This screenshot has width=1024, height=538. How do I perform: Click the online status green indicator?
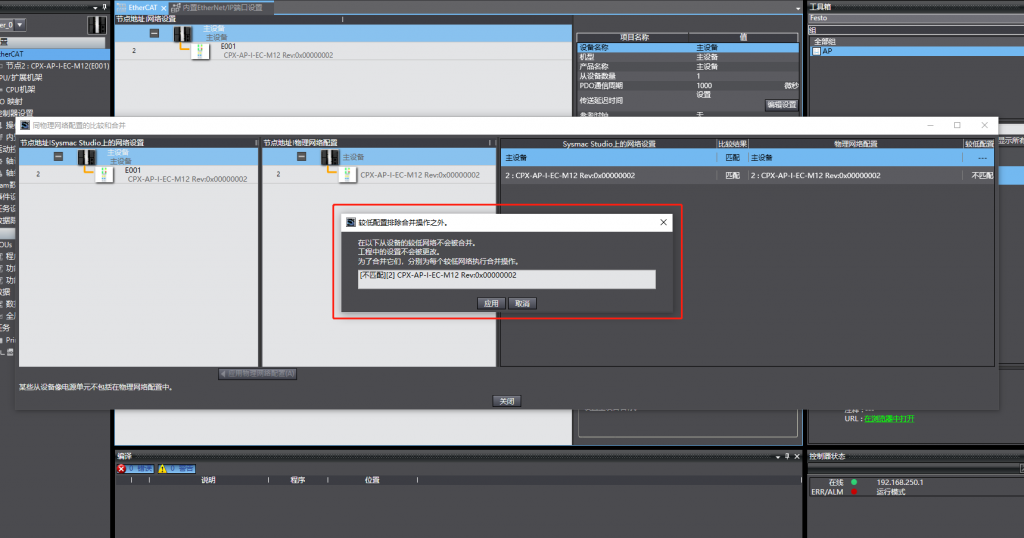854,483
